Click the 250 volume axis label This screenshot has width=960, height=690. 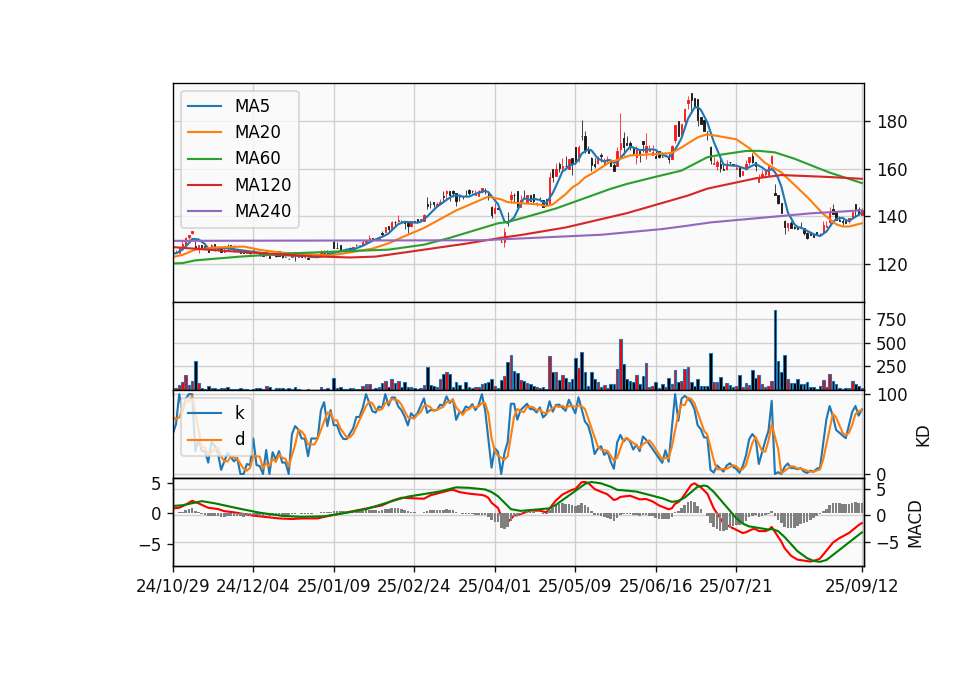click(x=892, y=367)
